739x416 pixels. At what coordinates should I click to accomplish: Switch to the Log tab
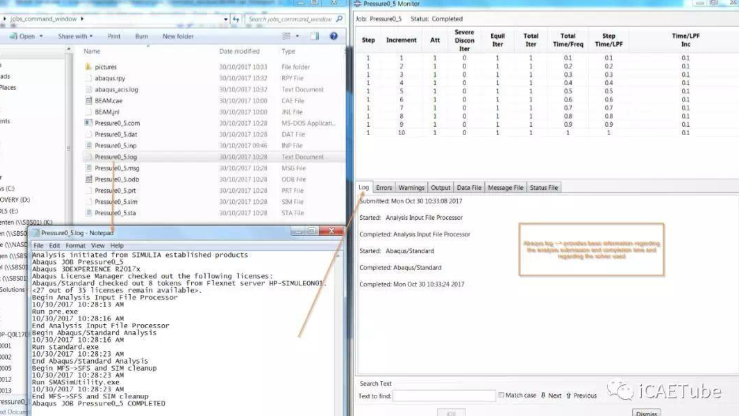[x=364, y=187]
